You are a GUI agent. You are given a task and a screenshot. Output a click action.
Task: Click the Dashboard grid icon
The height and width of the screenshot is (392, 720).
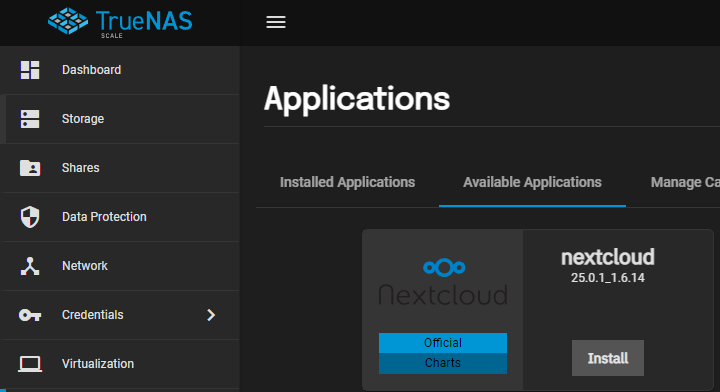coord(30,70)
